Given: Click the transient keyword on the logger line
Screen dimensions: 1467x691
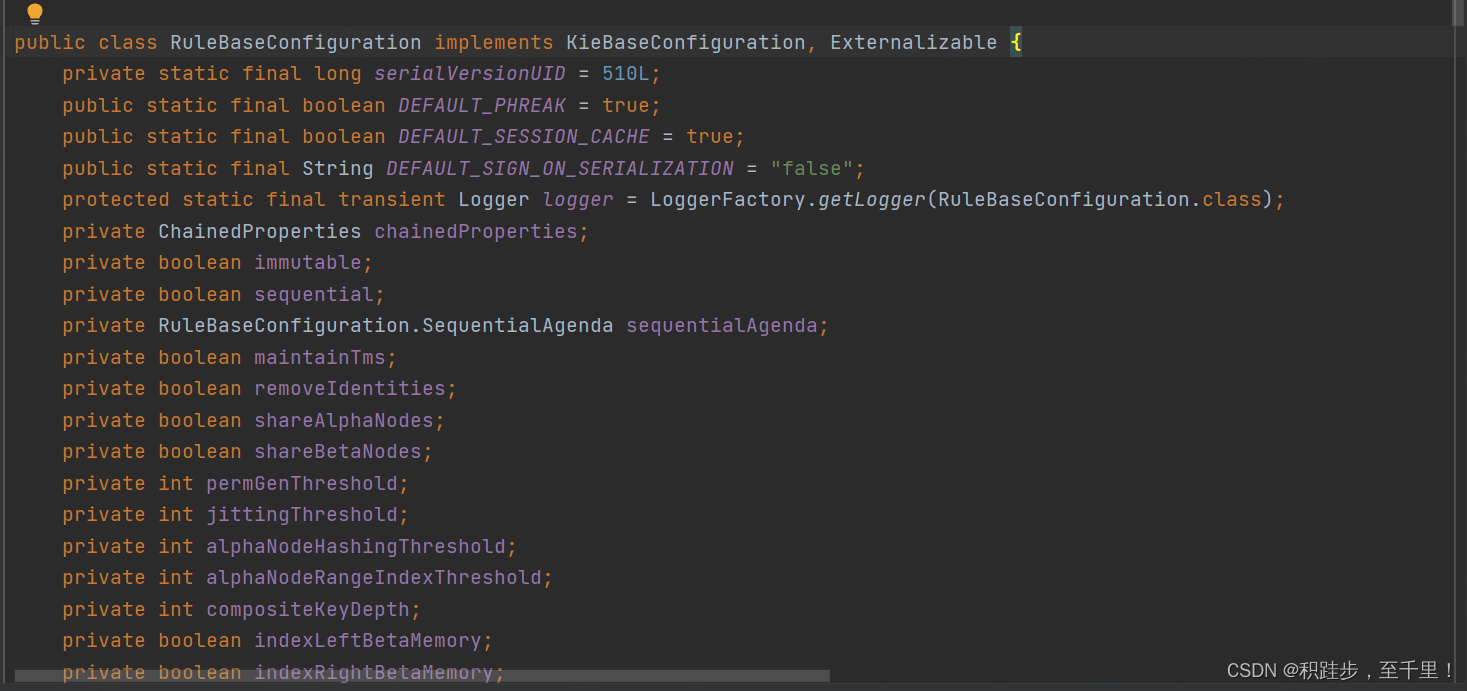Looking at the screenshot, I should click(392, 200).
